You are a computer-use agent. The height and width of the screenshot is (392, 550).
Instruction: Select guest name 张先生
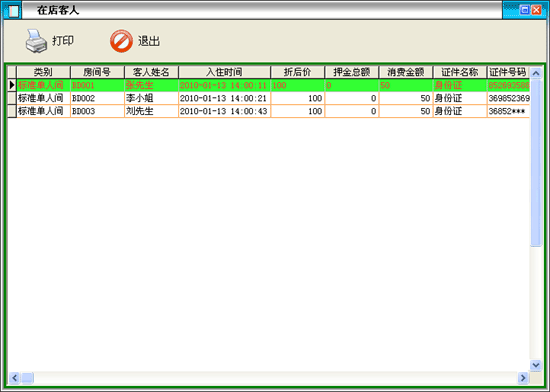pyautogui.click(x=152, y=85)
